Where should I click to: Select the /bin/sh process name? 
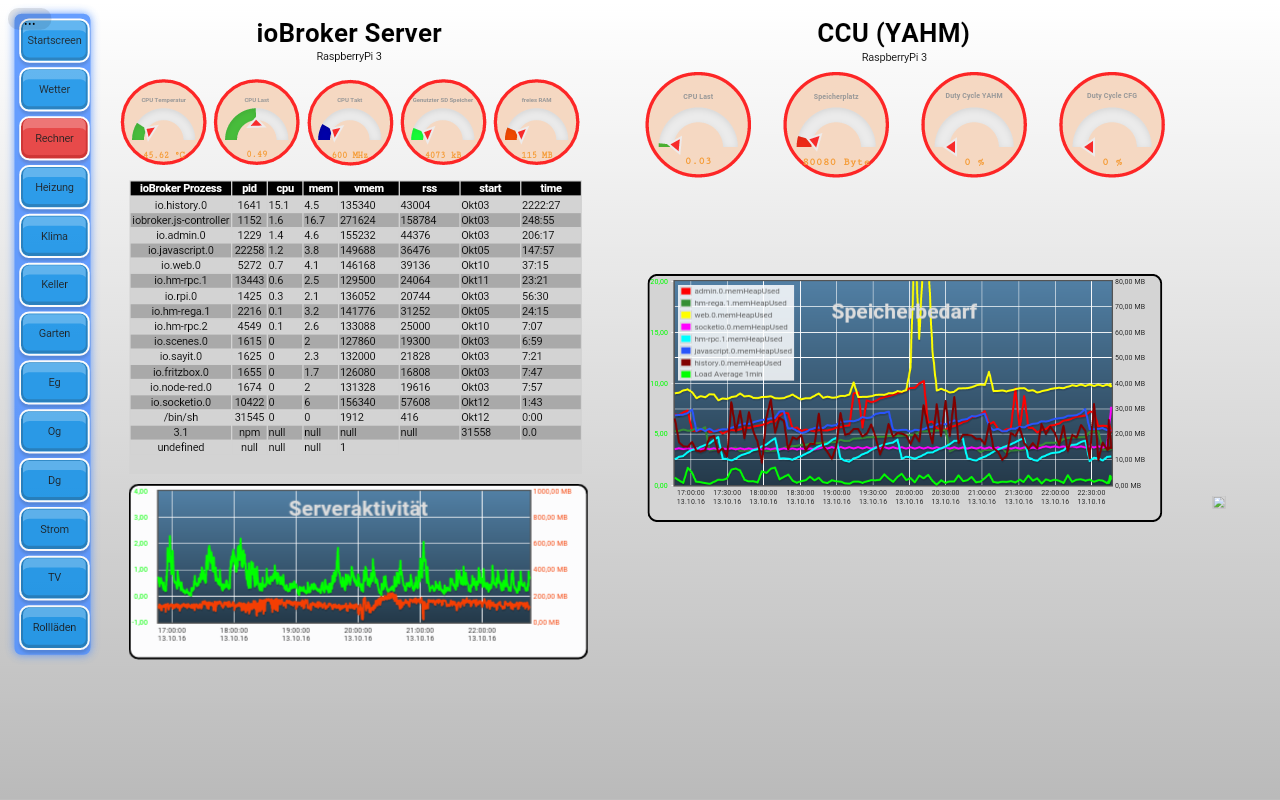[x=181, y=417]
